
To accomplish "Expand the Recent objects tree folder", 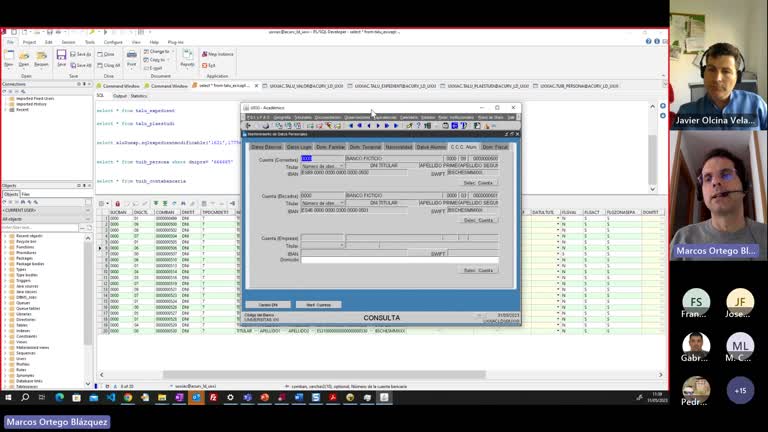I will (5, 236).
